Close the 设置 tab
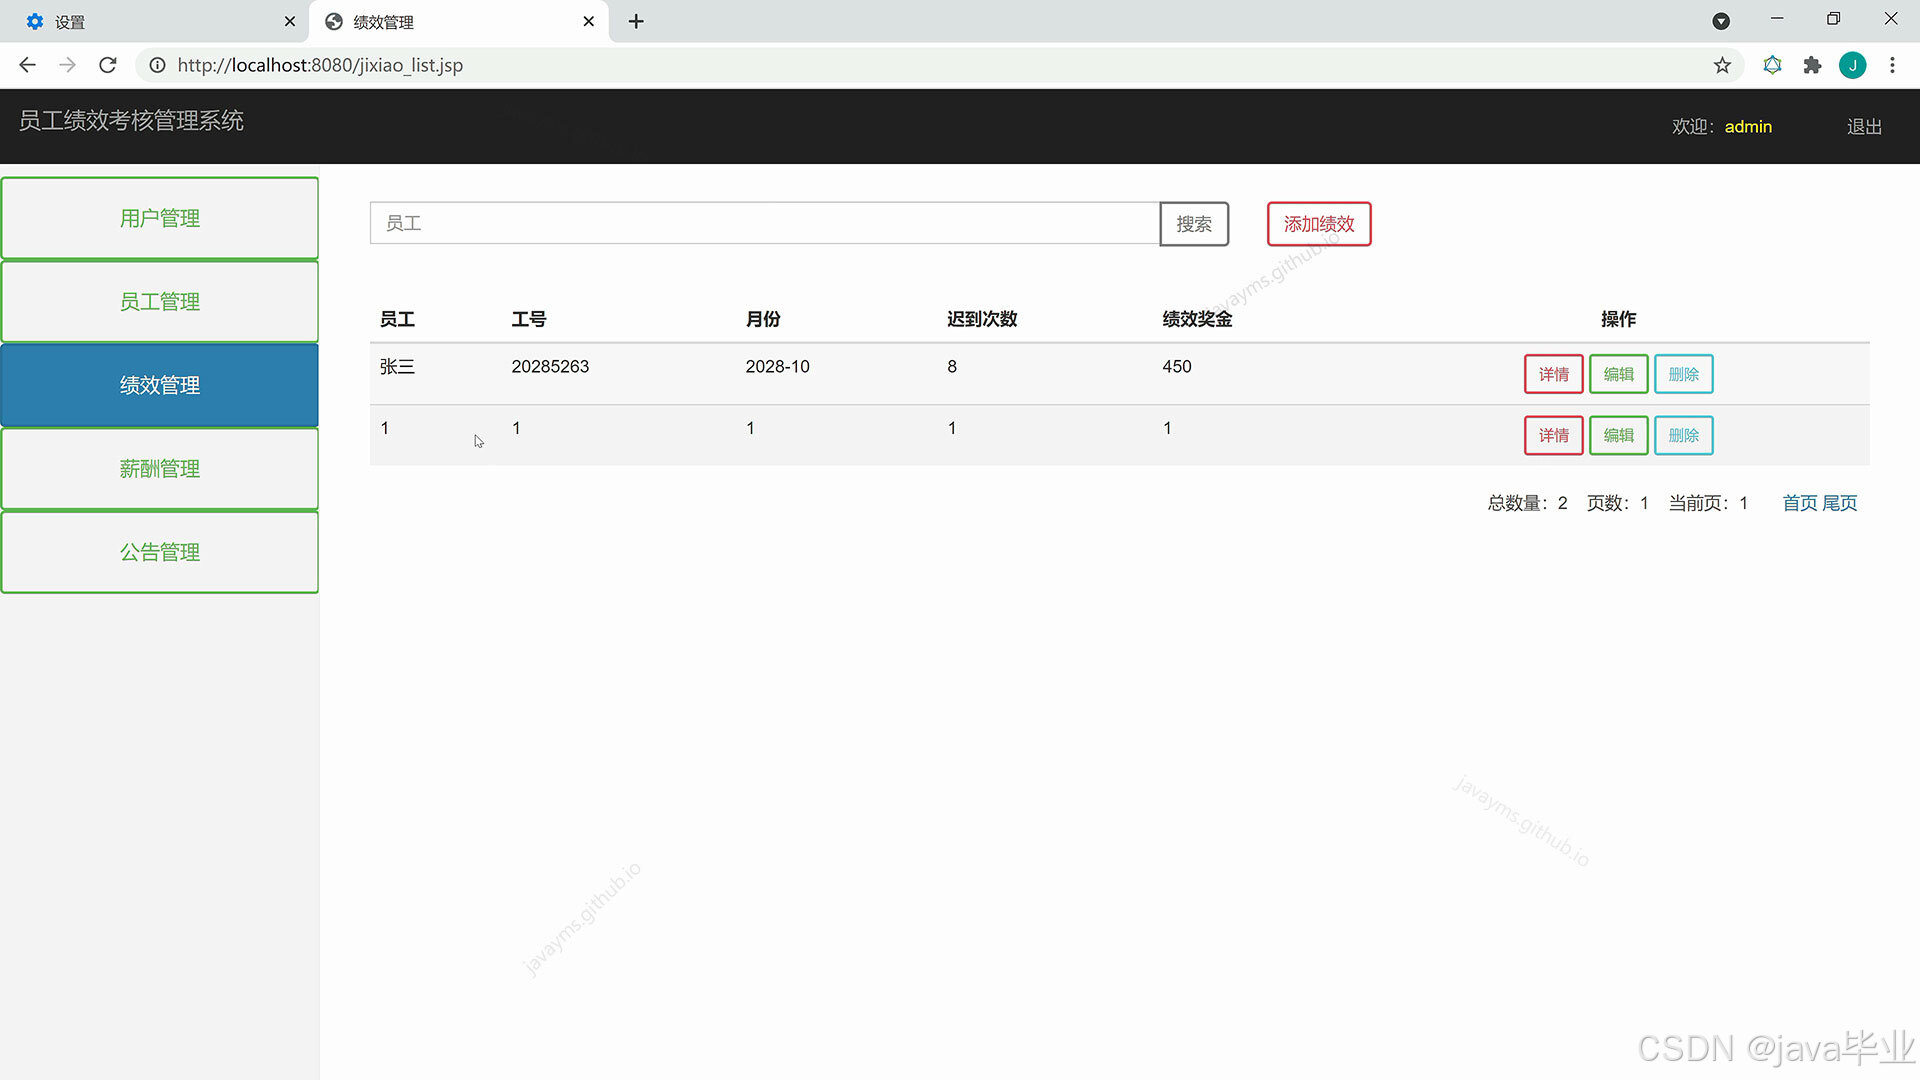The width and height of the screenshot is (1920, 1080). (x=290, y=21)
